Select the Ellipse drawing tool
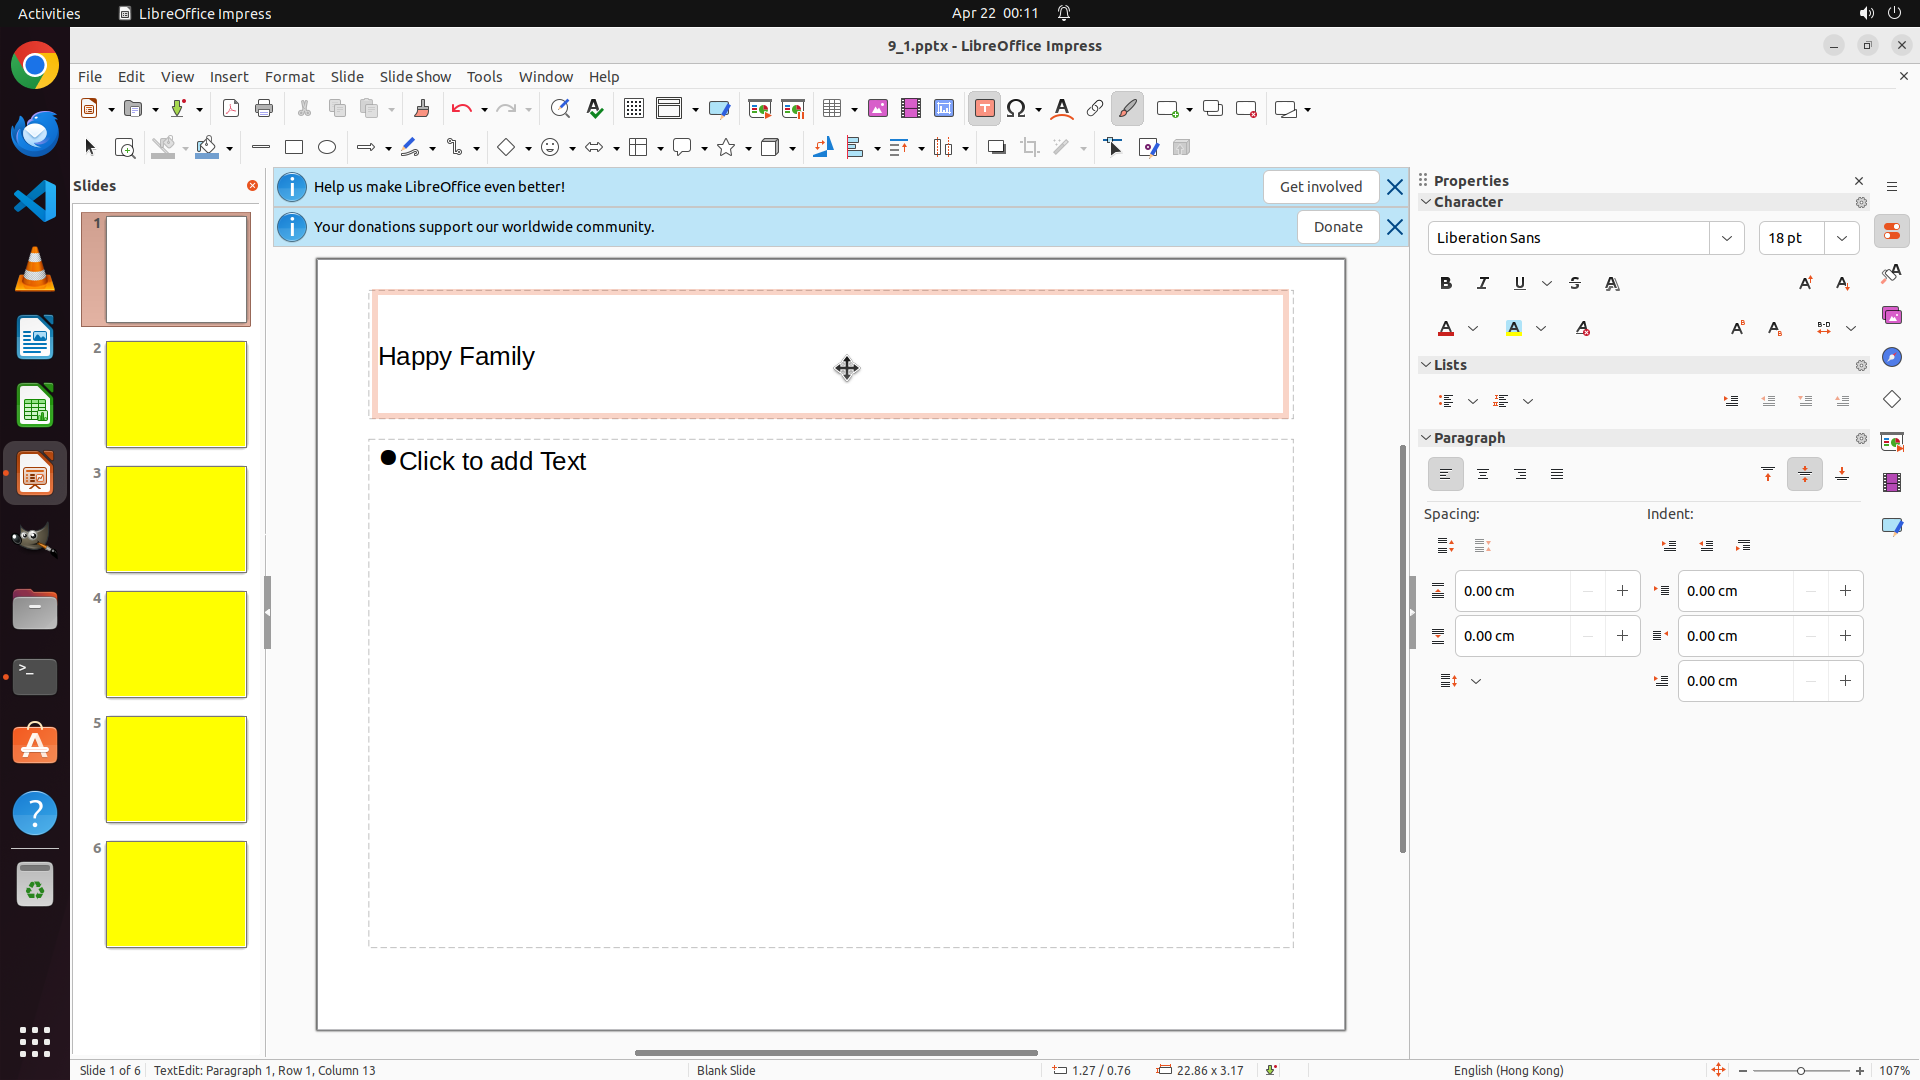The image size is (1920, 1080). tap(327, 148)
